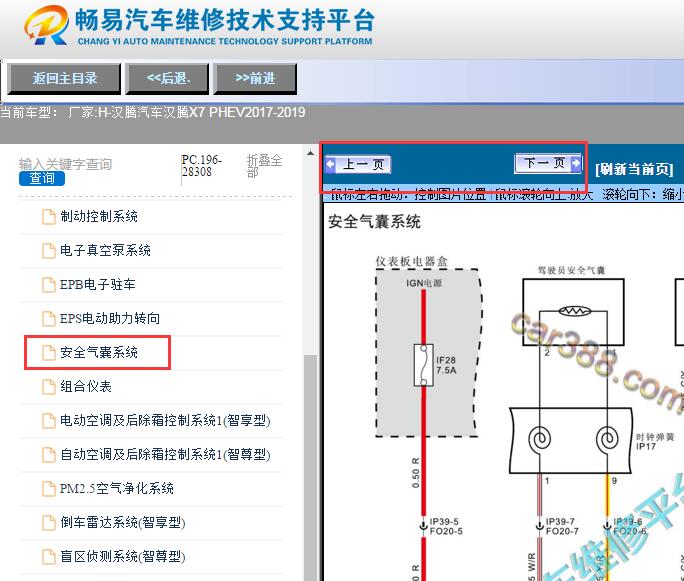Click the IP39-5 FO20-5 connector label

446,526
